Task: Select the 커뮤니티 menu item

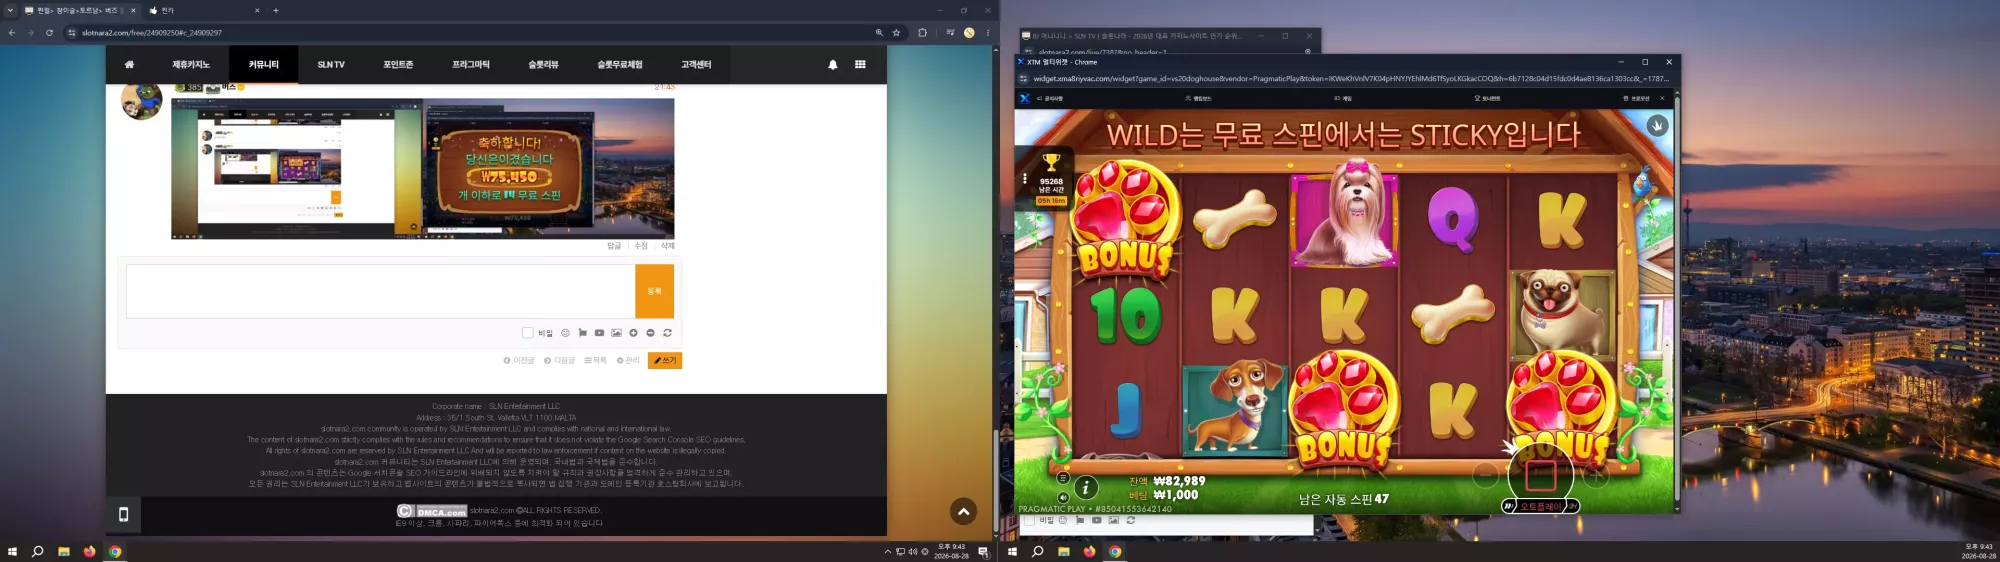Action: pyautogui.click(x=264, y=64)
